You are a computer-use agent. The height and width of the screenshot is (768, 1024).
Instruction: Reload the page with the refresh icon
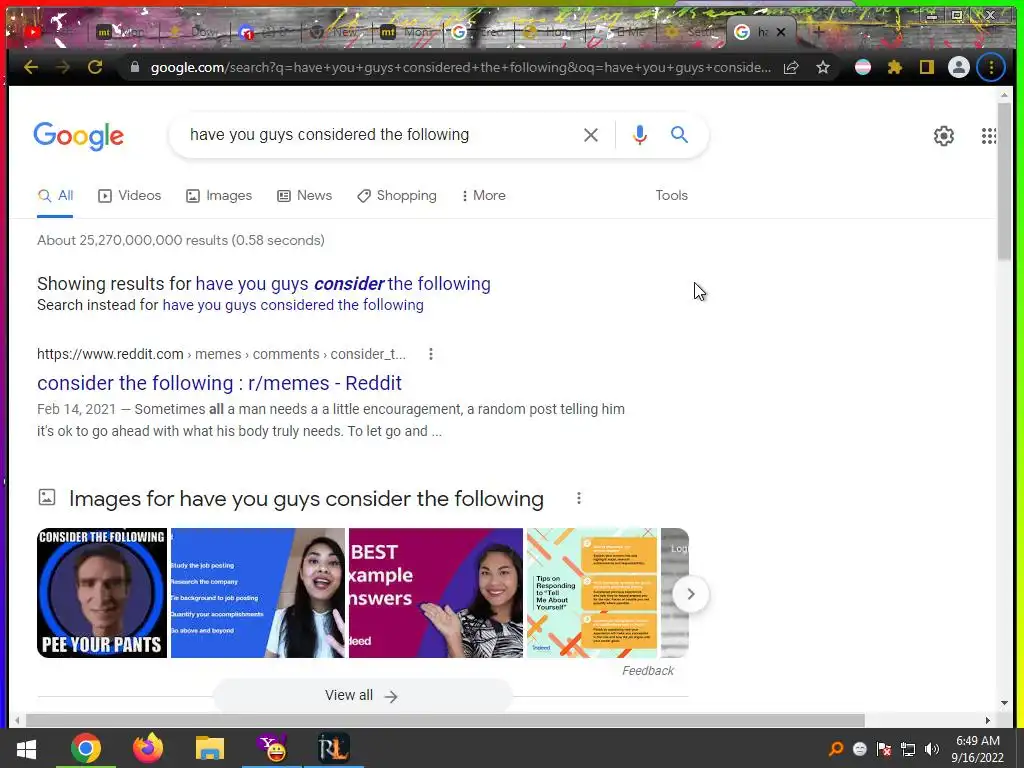[x=95, y=67]
